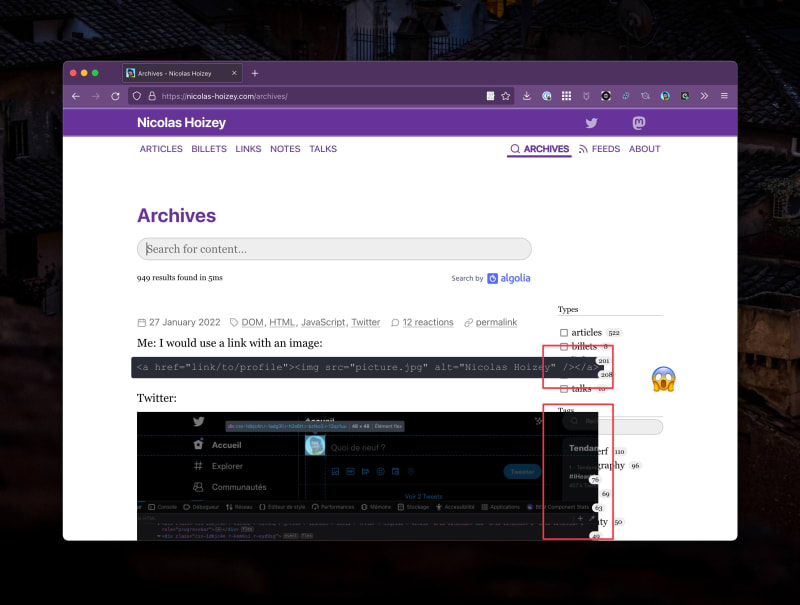
Task: Open the 12 reactions link
Action: click(428, 322)
